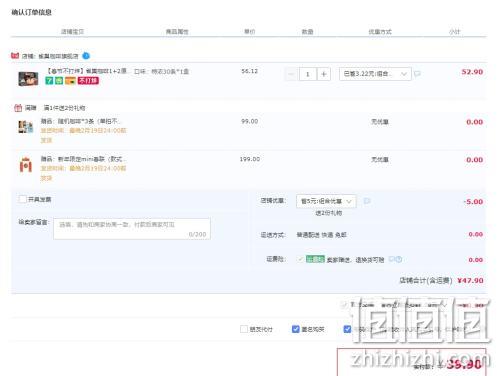Open the '【春节不打烊】' product title link

86,71
